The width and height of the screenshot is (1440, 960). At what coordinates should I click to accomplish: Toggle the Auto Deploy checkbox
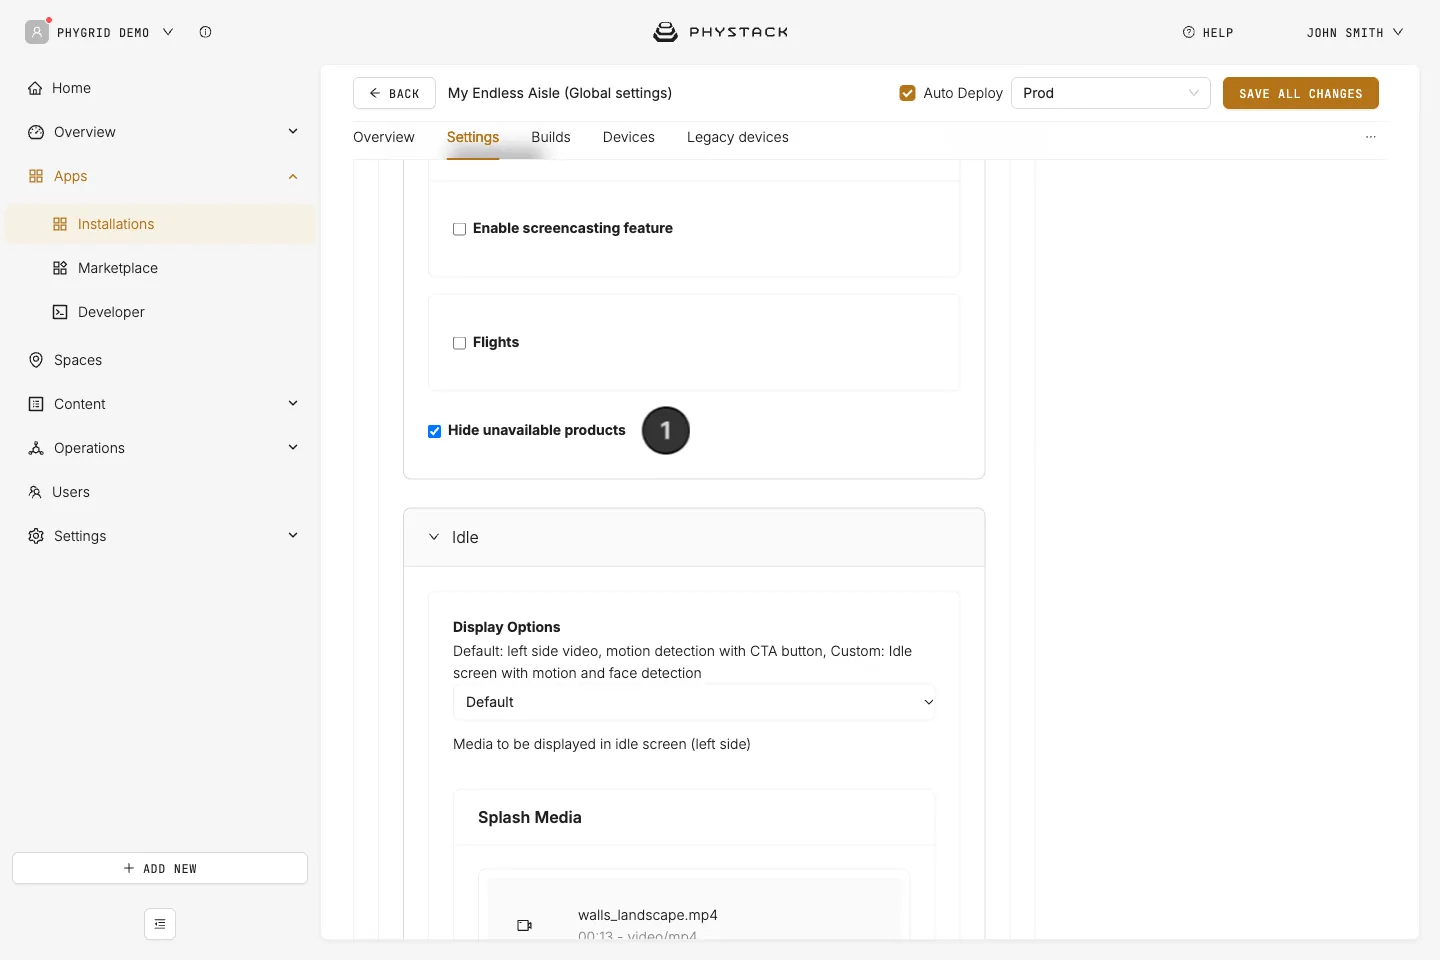pos(908,93)
